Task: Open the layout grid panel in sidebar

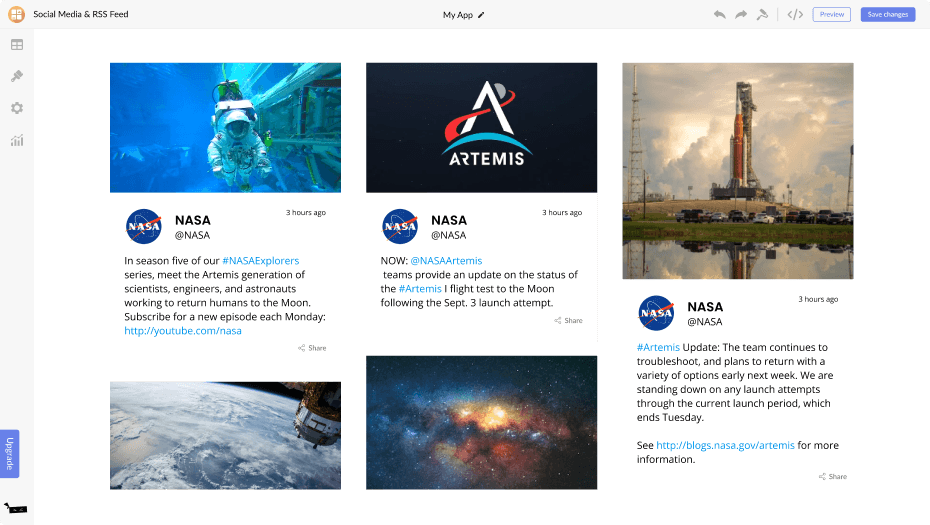Action: coord(17,44)
